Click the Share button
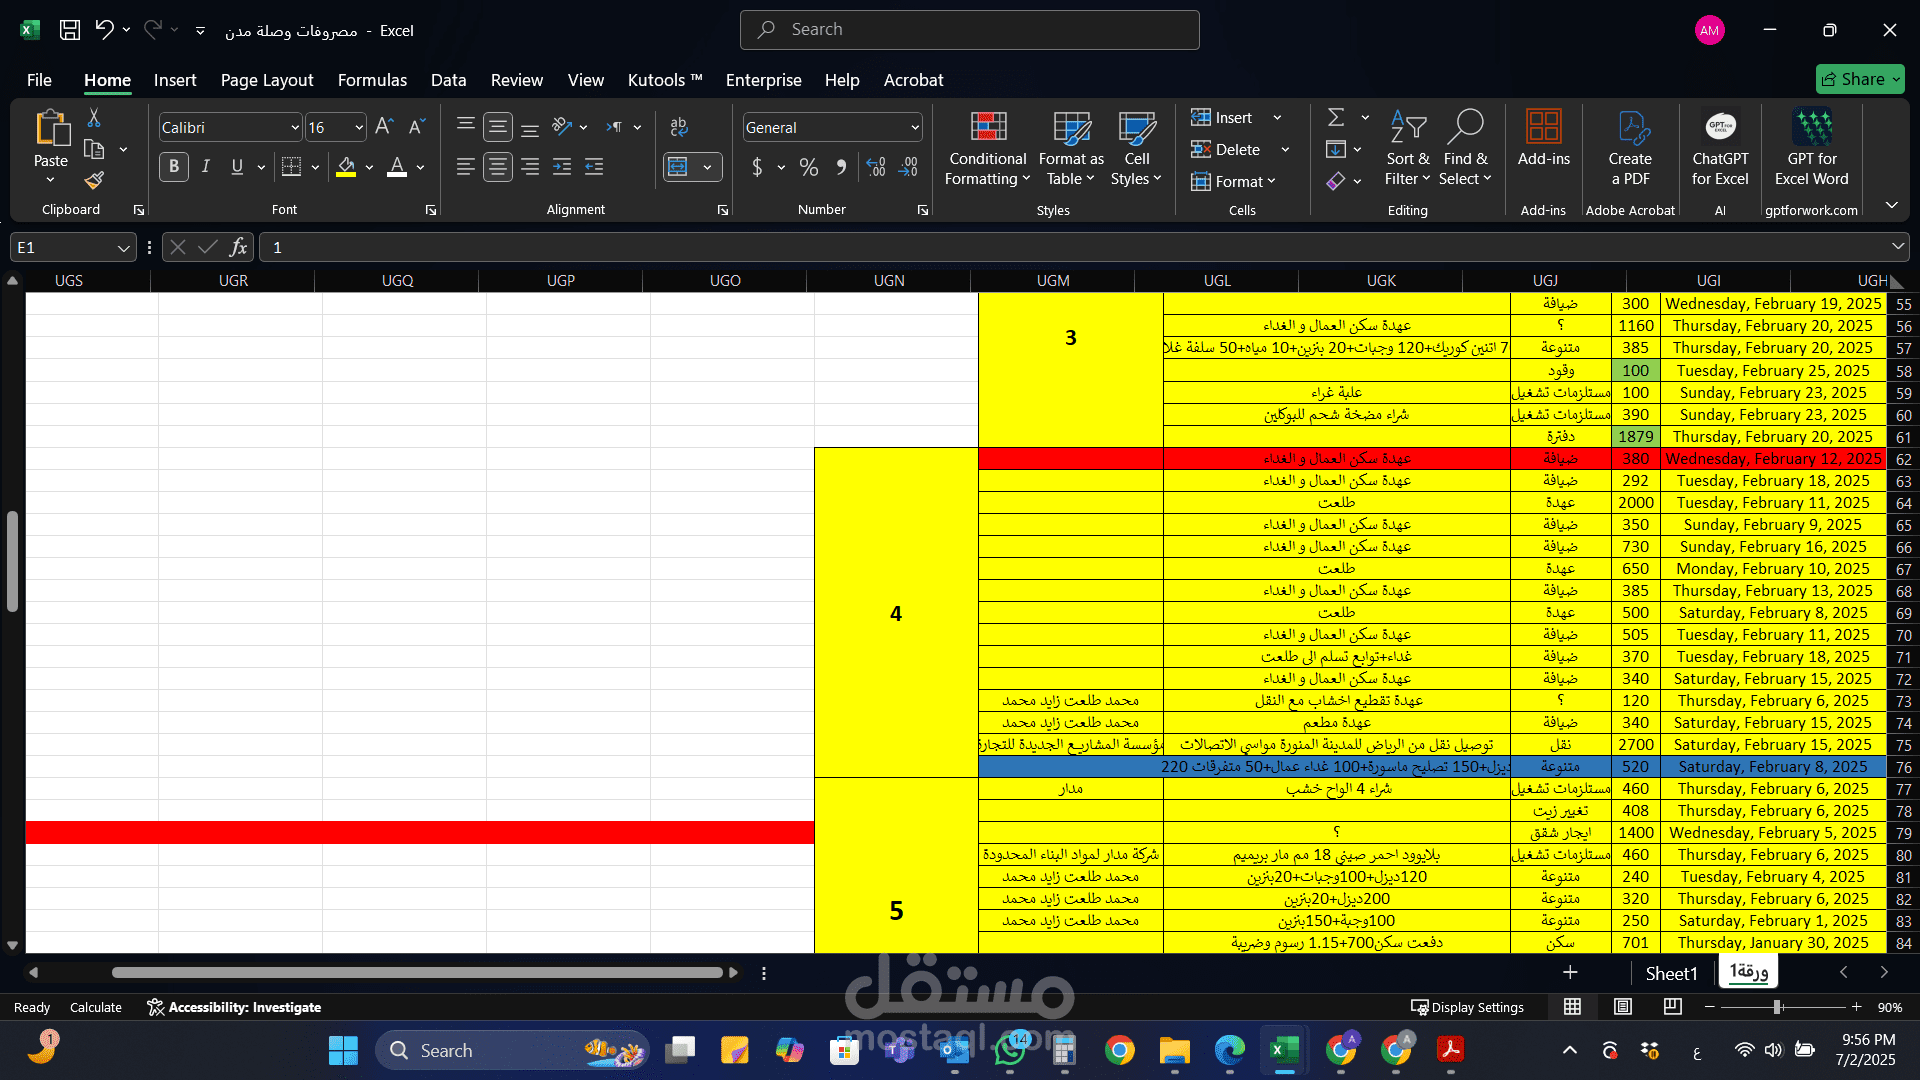This screenshot has width=1920, height=1080. [x=1860, y=79]
